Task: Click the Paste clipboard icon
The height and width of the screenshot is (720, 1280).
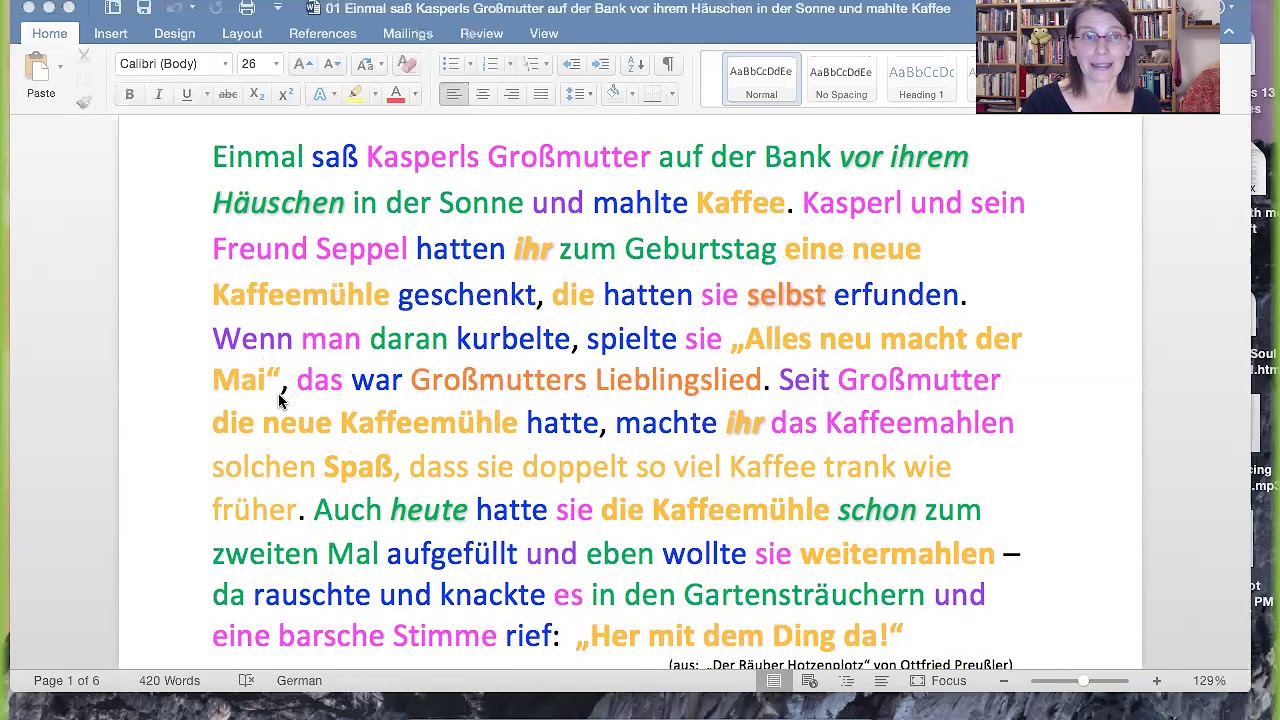Action: [38, 67]
